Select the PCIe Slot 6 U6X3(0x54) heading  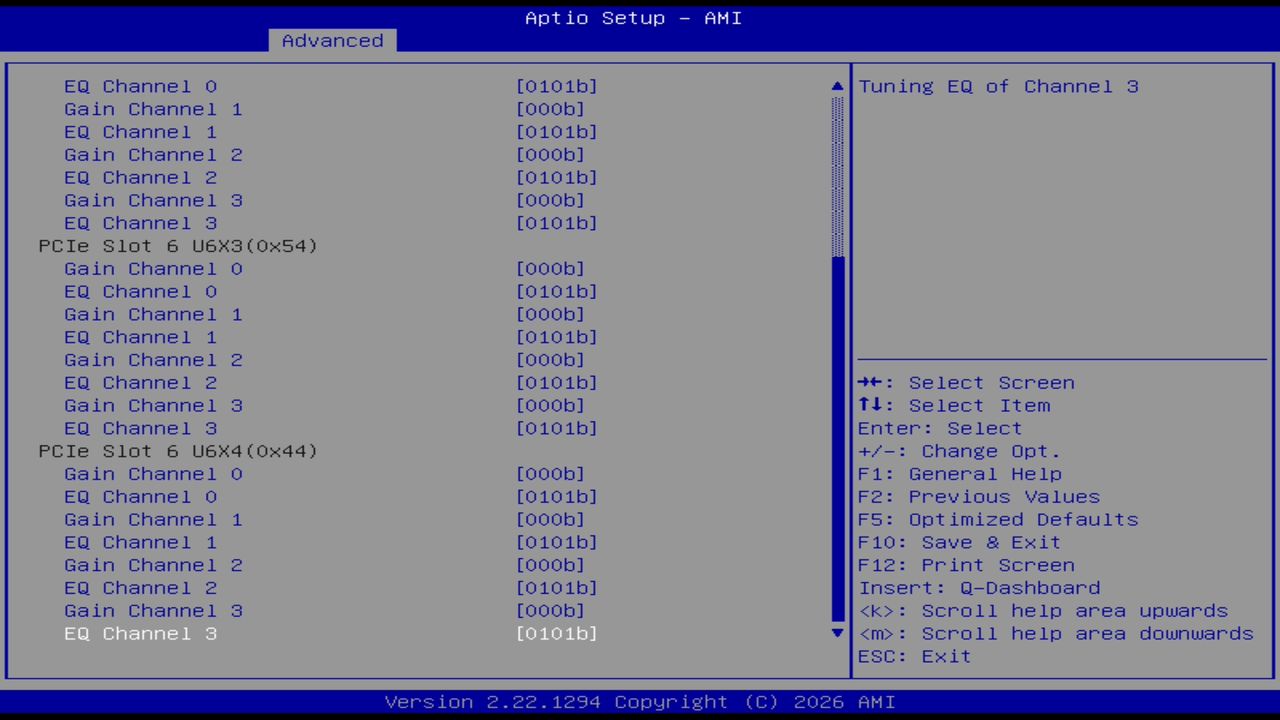[177, 245]
